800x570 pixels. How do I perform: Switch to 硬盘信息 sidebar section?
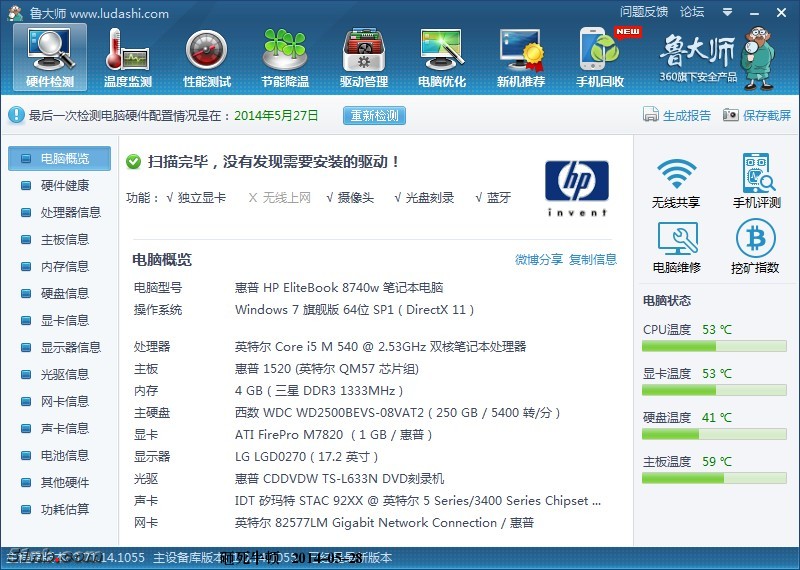tap(64, 294)
